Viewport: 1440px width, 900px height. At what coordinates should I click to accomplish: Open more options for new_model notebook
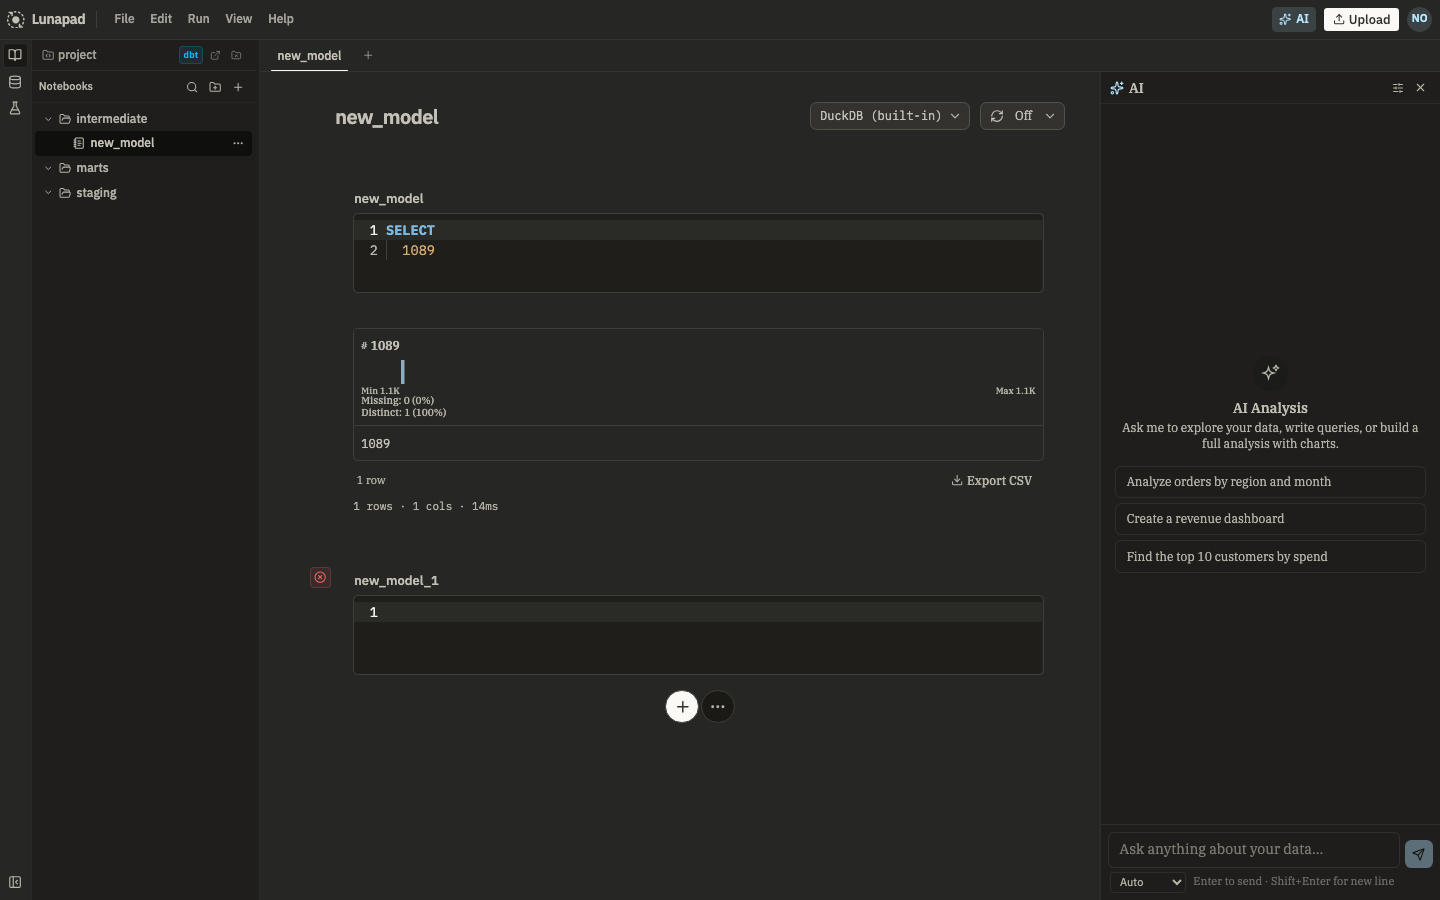point(238,143)
